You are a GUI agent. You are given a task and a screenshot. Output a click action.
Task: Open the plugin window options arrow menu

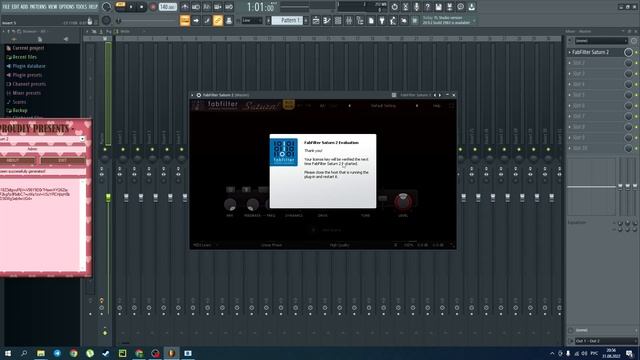(x=192, y=95)
